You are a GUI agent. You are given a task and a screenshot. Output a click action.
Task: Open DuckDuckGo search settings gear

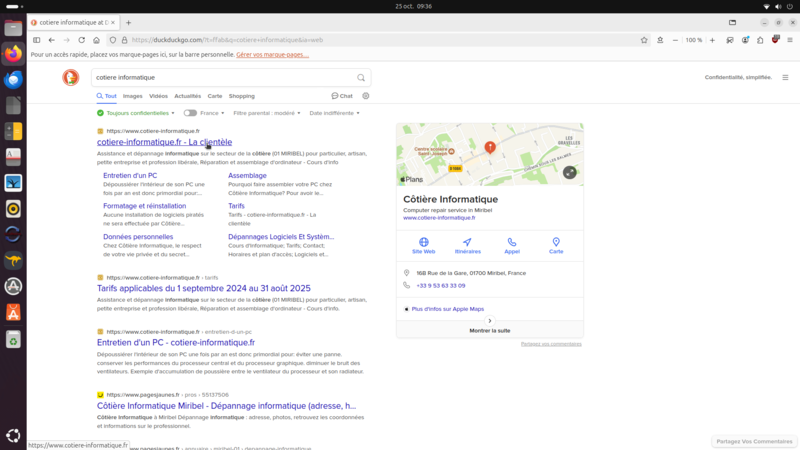pyautogui.click(x=366, y=96)
